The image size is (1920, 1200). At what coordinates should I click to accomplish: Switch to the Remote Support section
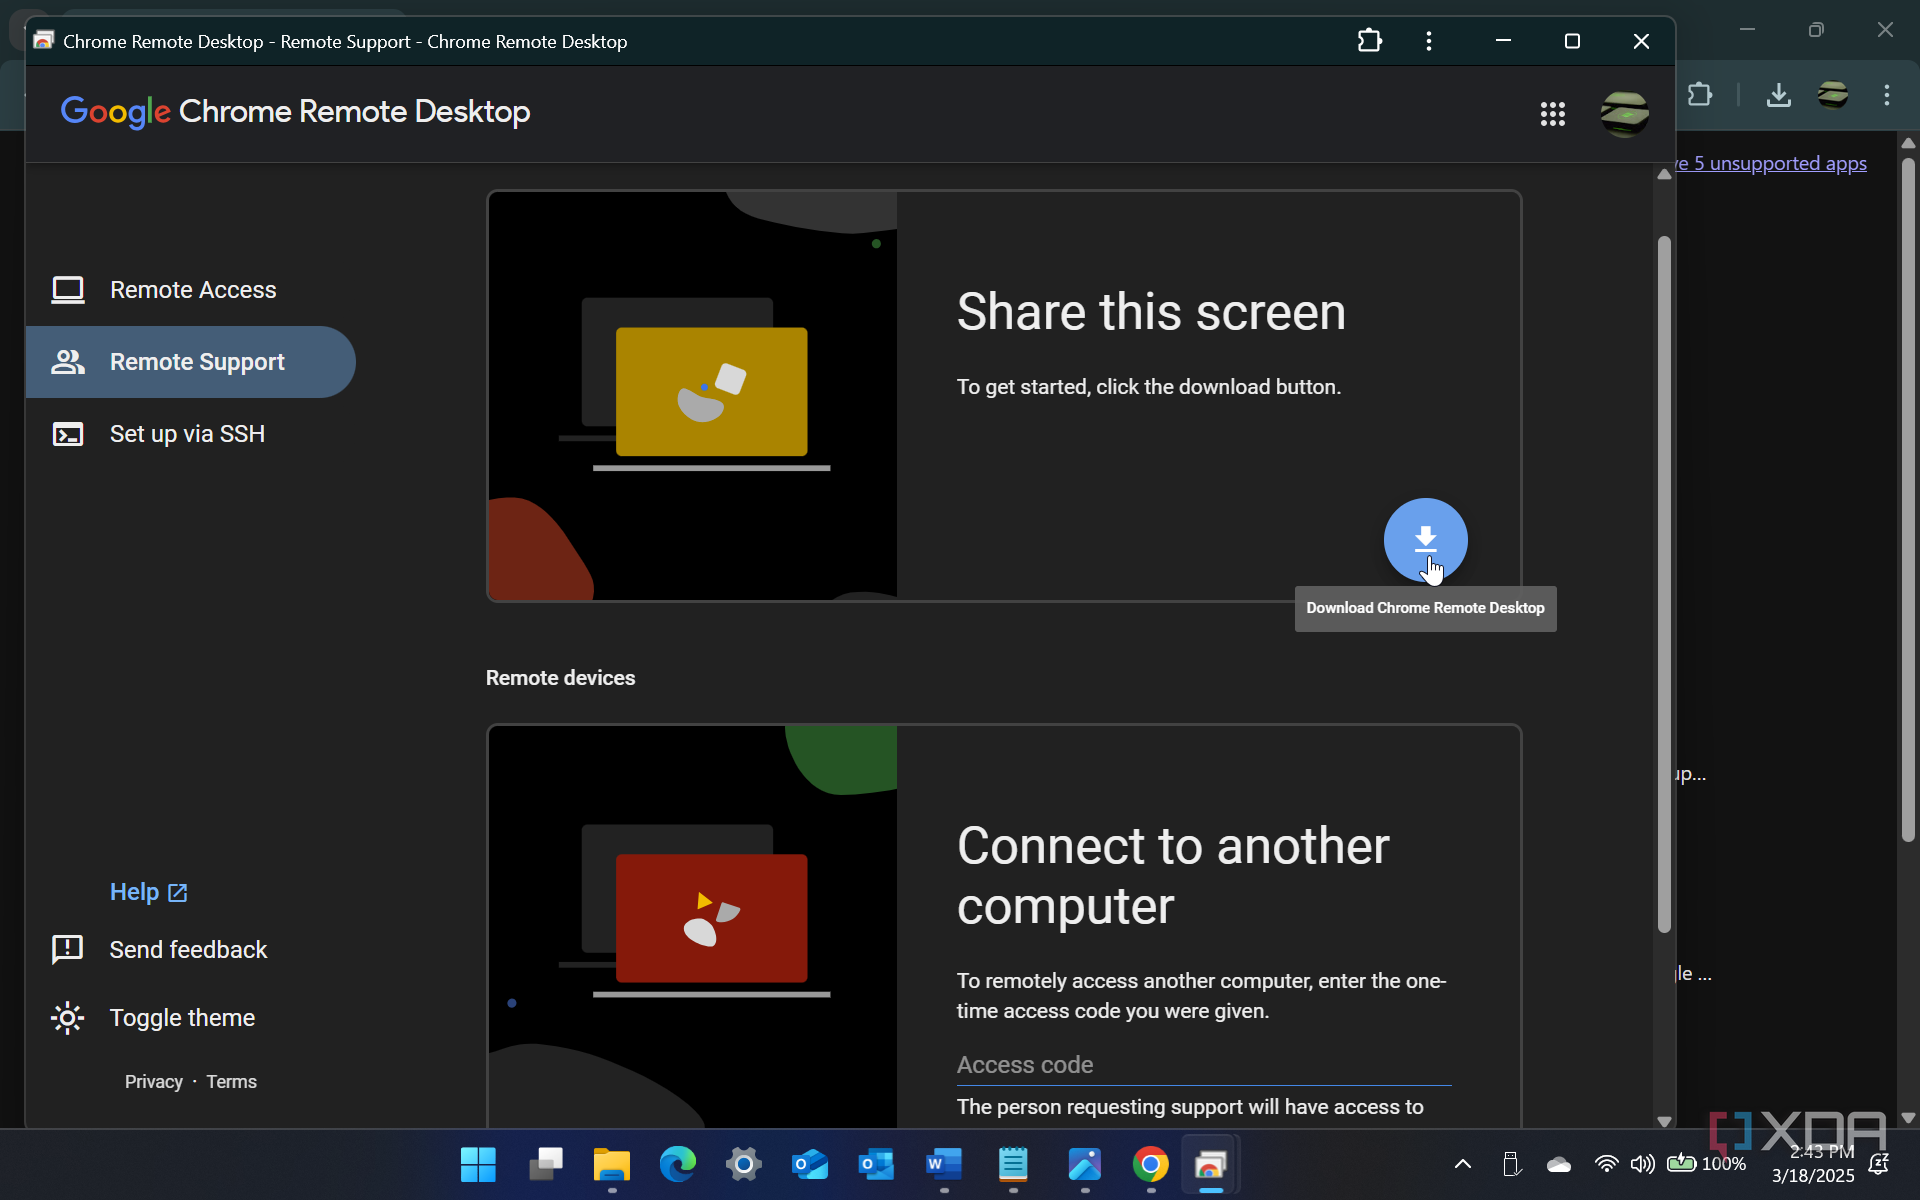[196, 362]
